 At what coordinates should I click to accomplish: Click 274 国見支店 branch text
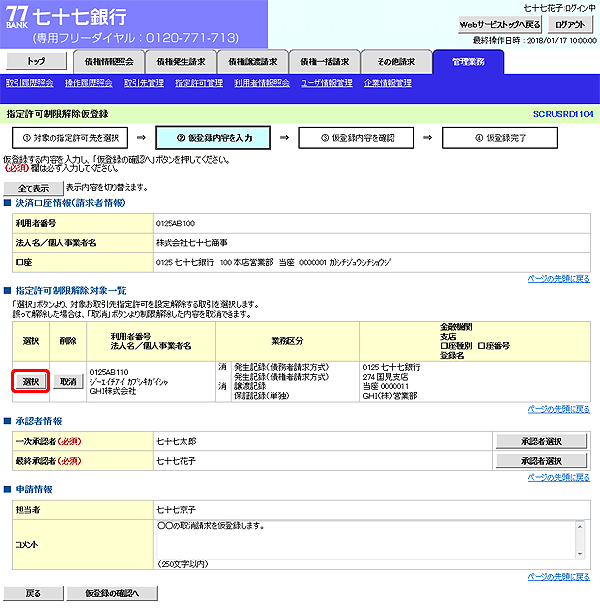(385, 377)
